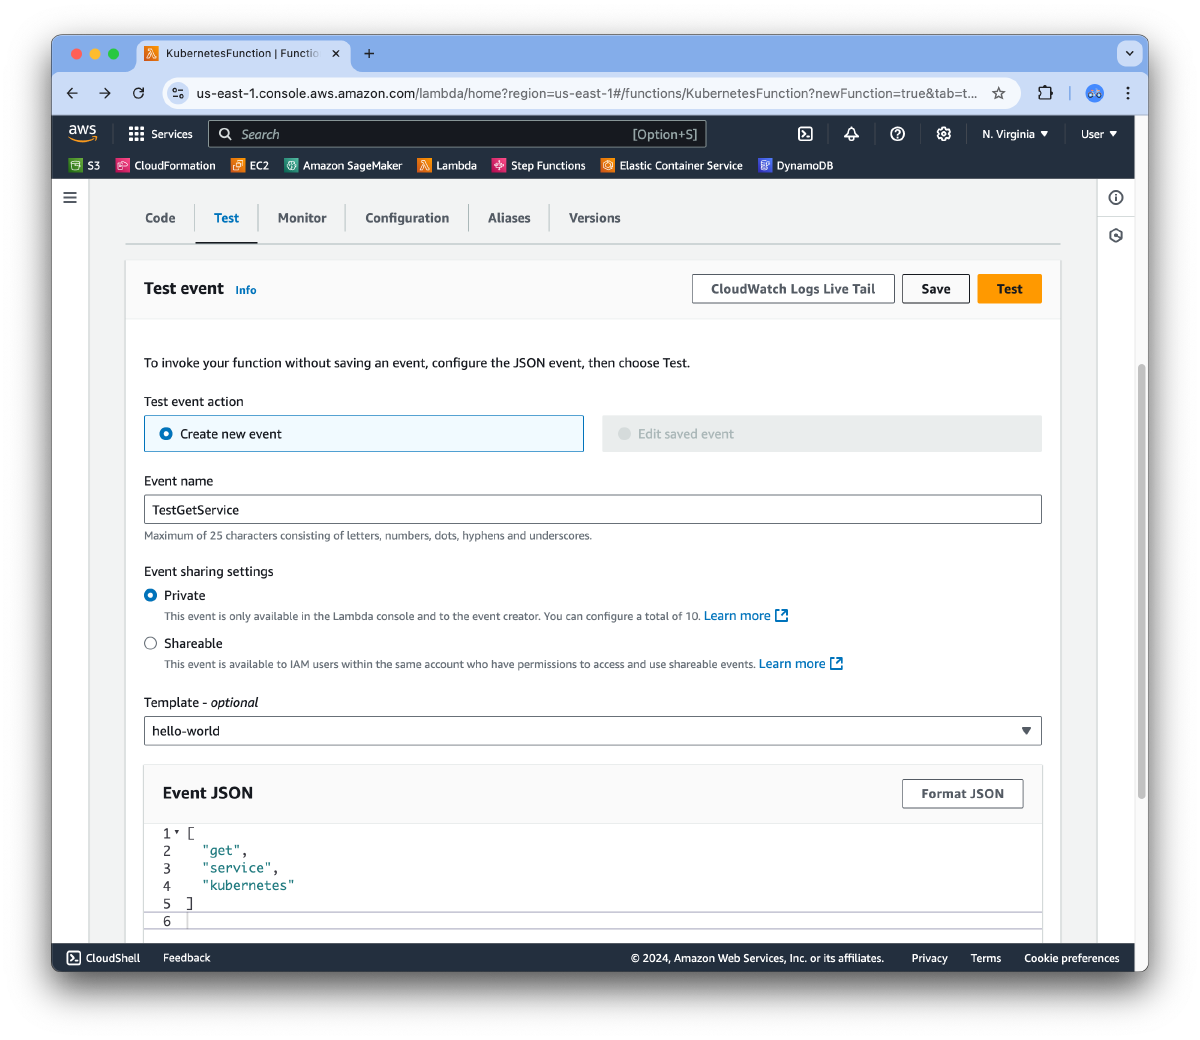
Task: Open notifications bell icon
Action: (851, 134)
